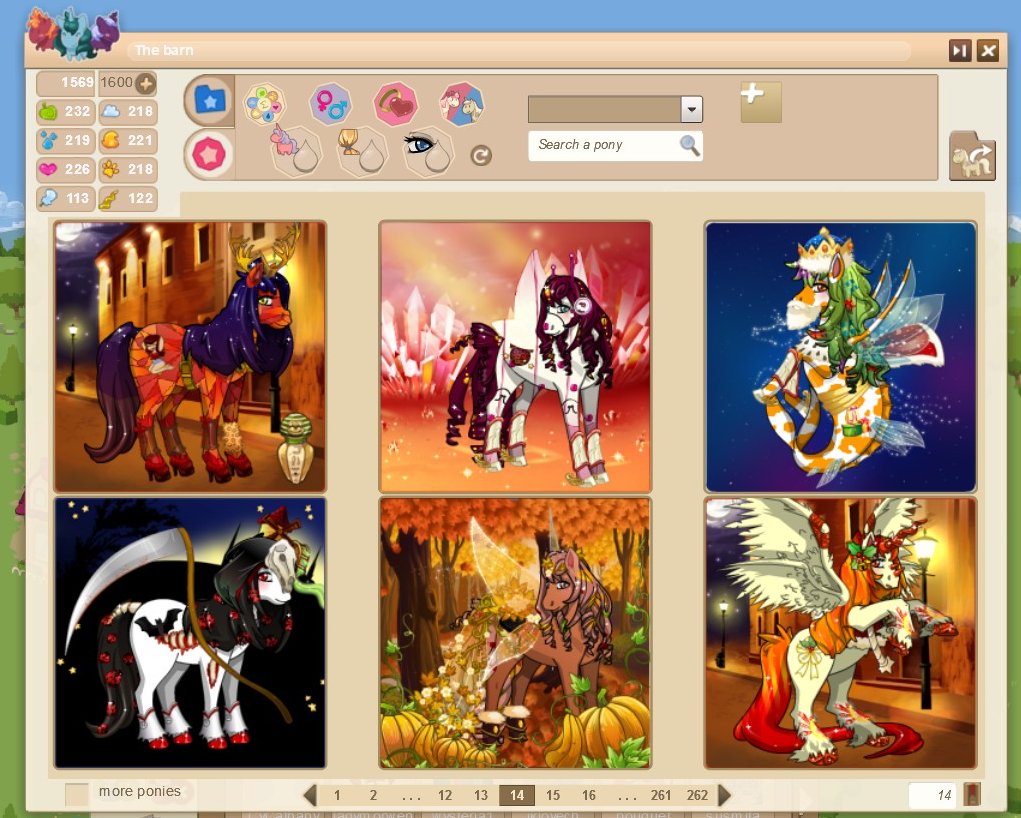The image size is (1021, 818).
Task: Click the plus next to 1600 capacity
Action: pos(145,83)
